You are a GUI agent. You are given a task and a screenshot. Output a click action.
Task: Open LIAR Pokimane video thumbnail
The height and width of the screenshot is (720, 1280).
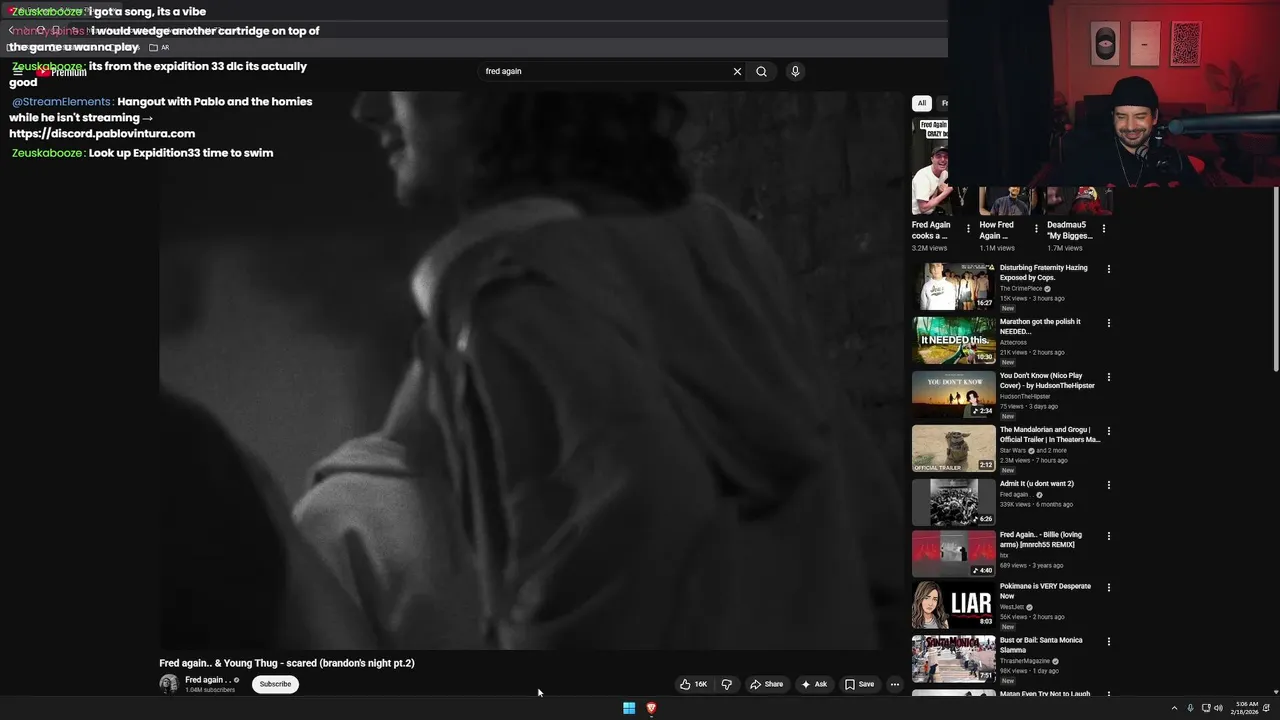tap(954, 605)
